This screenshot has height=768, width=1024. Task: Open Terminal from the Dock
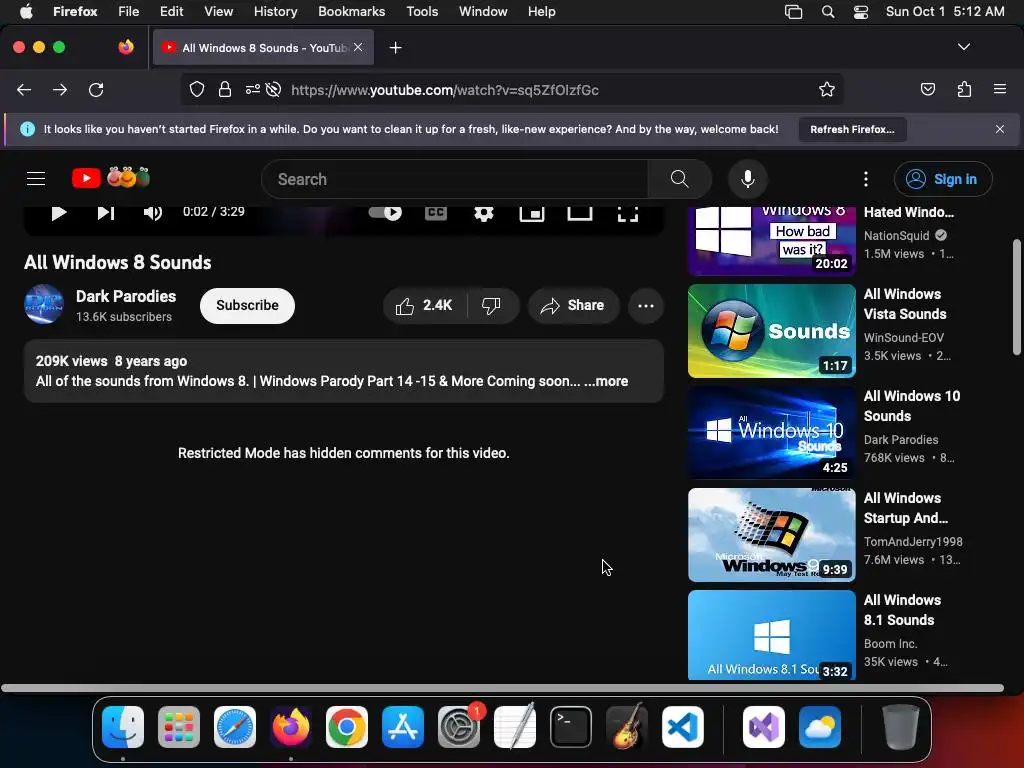[571, 727]
